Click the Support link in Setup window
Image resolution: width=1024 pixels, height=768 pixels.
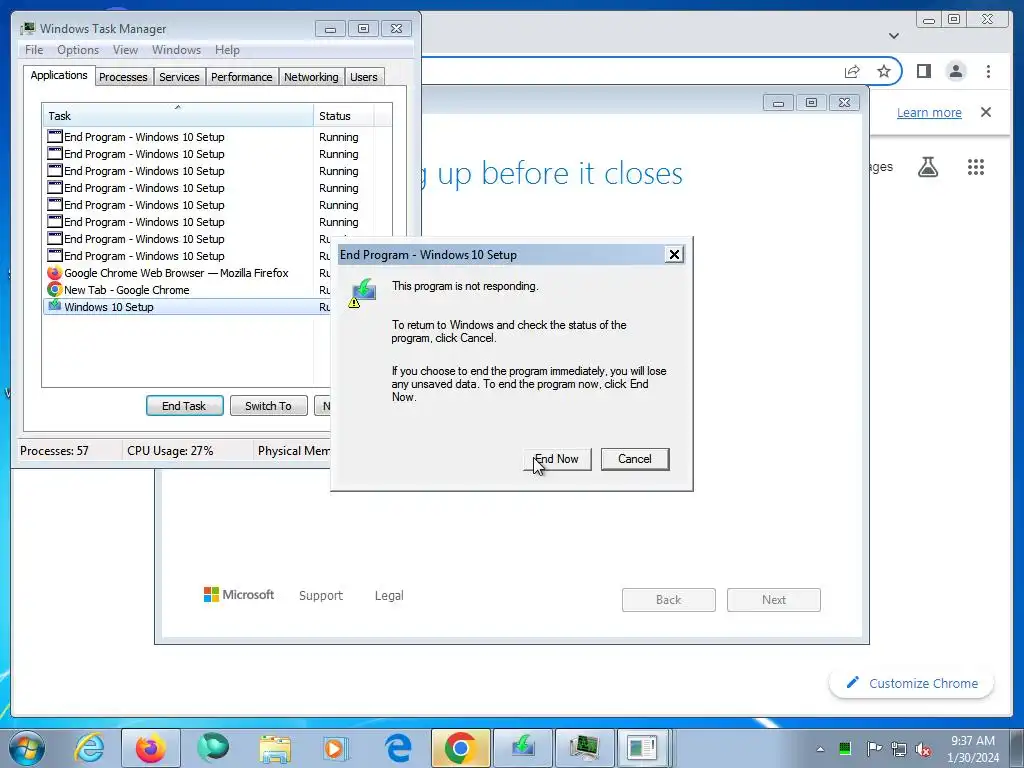point(321,596)
